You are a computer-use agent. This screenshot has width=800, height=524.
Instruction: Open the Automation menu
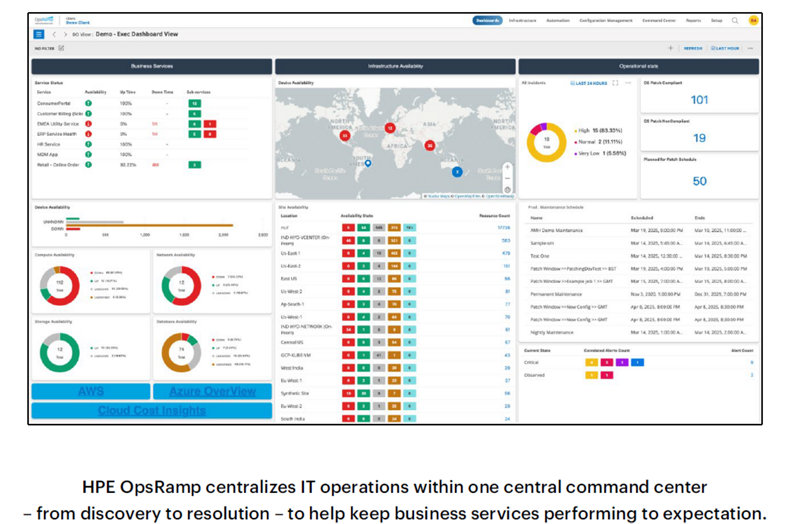[558, 20]
